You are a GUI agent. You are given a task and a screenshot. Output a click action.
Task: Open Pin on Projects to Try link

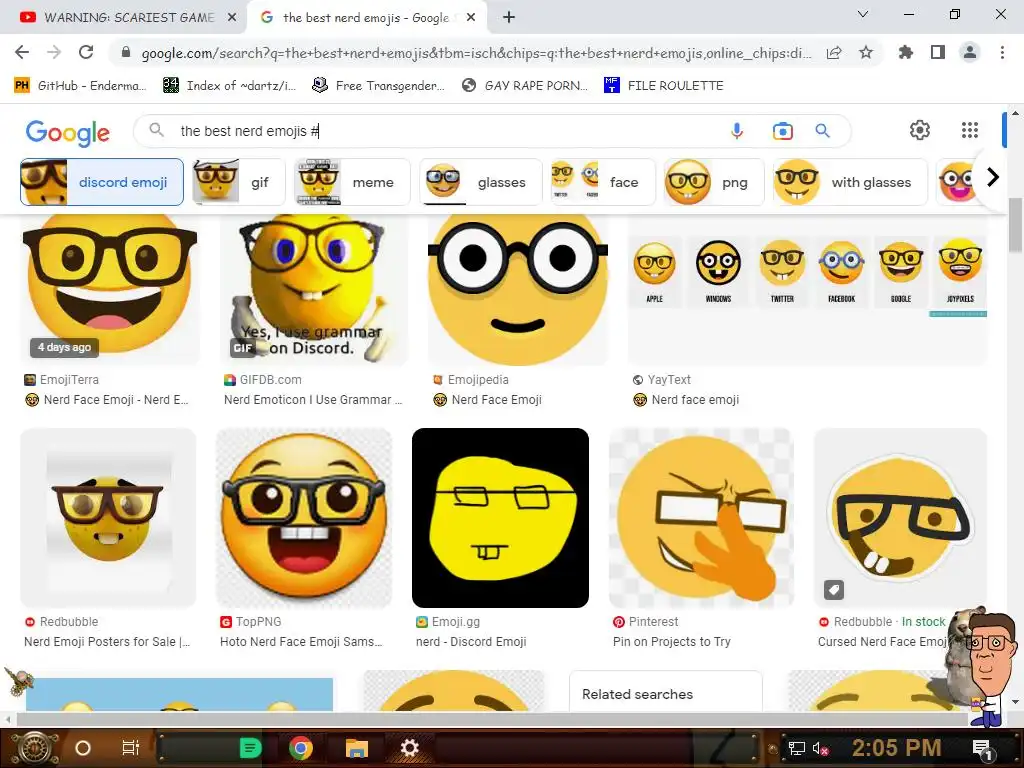671,642
